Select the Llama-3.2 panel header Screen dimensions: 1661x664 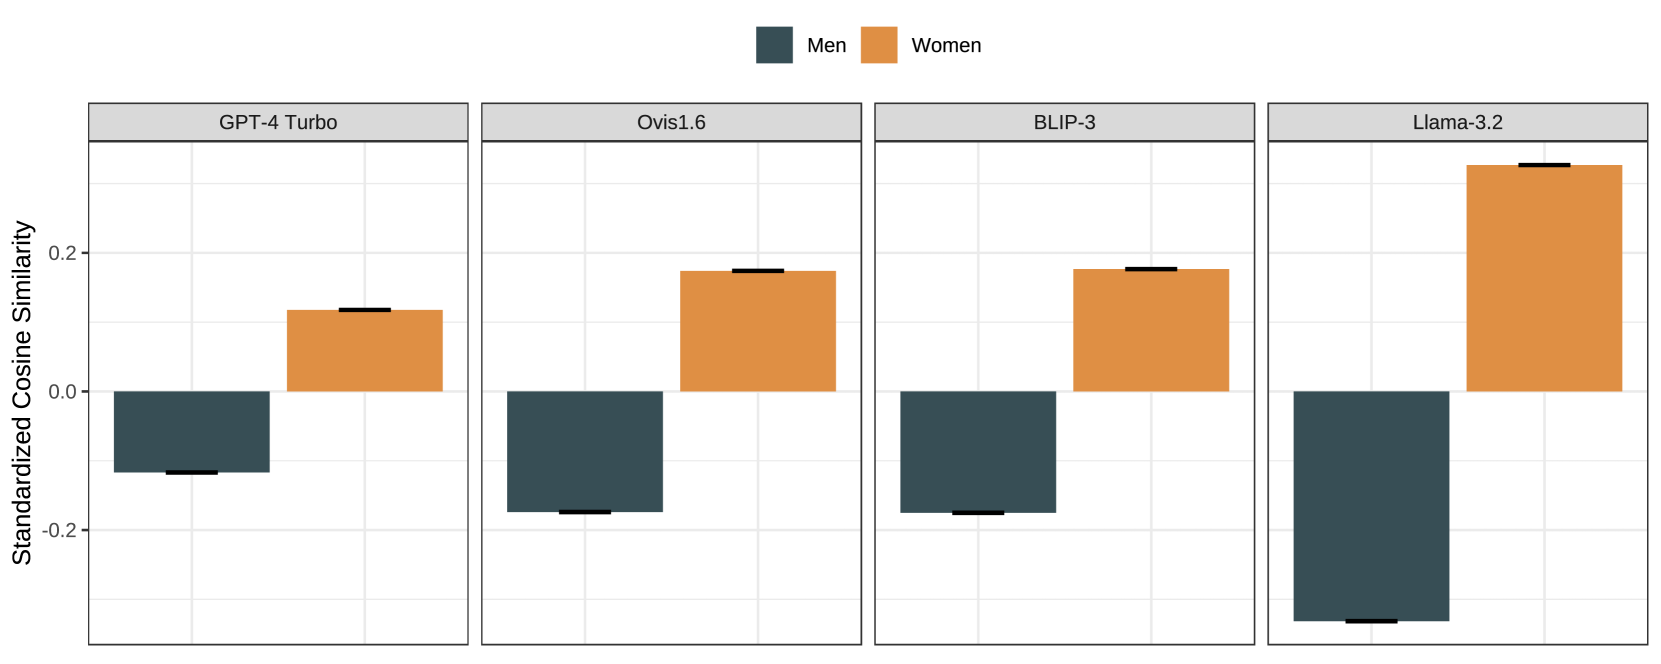(1457, 122)
